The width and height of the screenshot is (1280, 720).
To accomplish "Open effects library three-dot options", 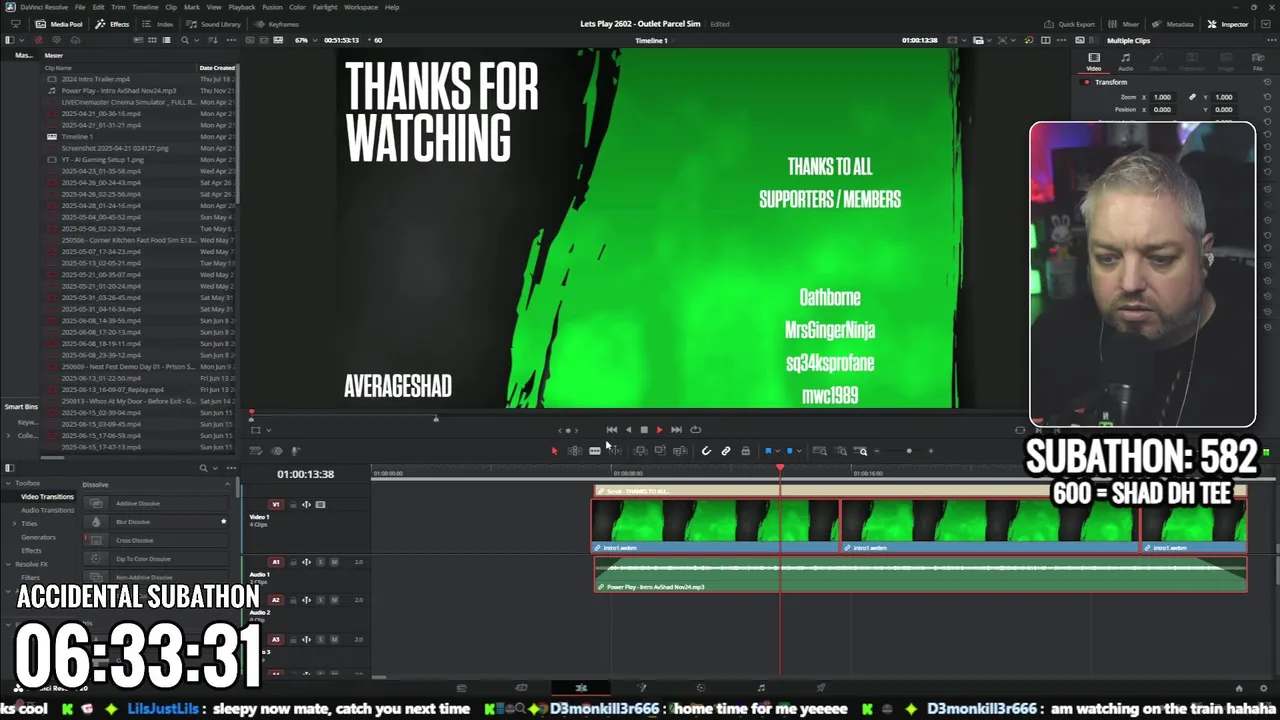I will click(230, 467).
